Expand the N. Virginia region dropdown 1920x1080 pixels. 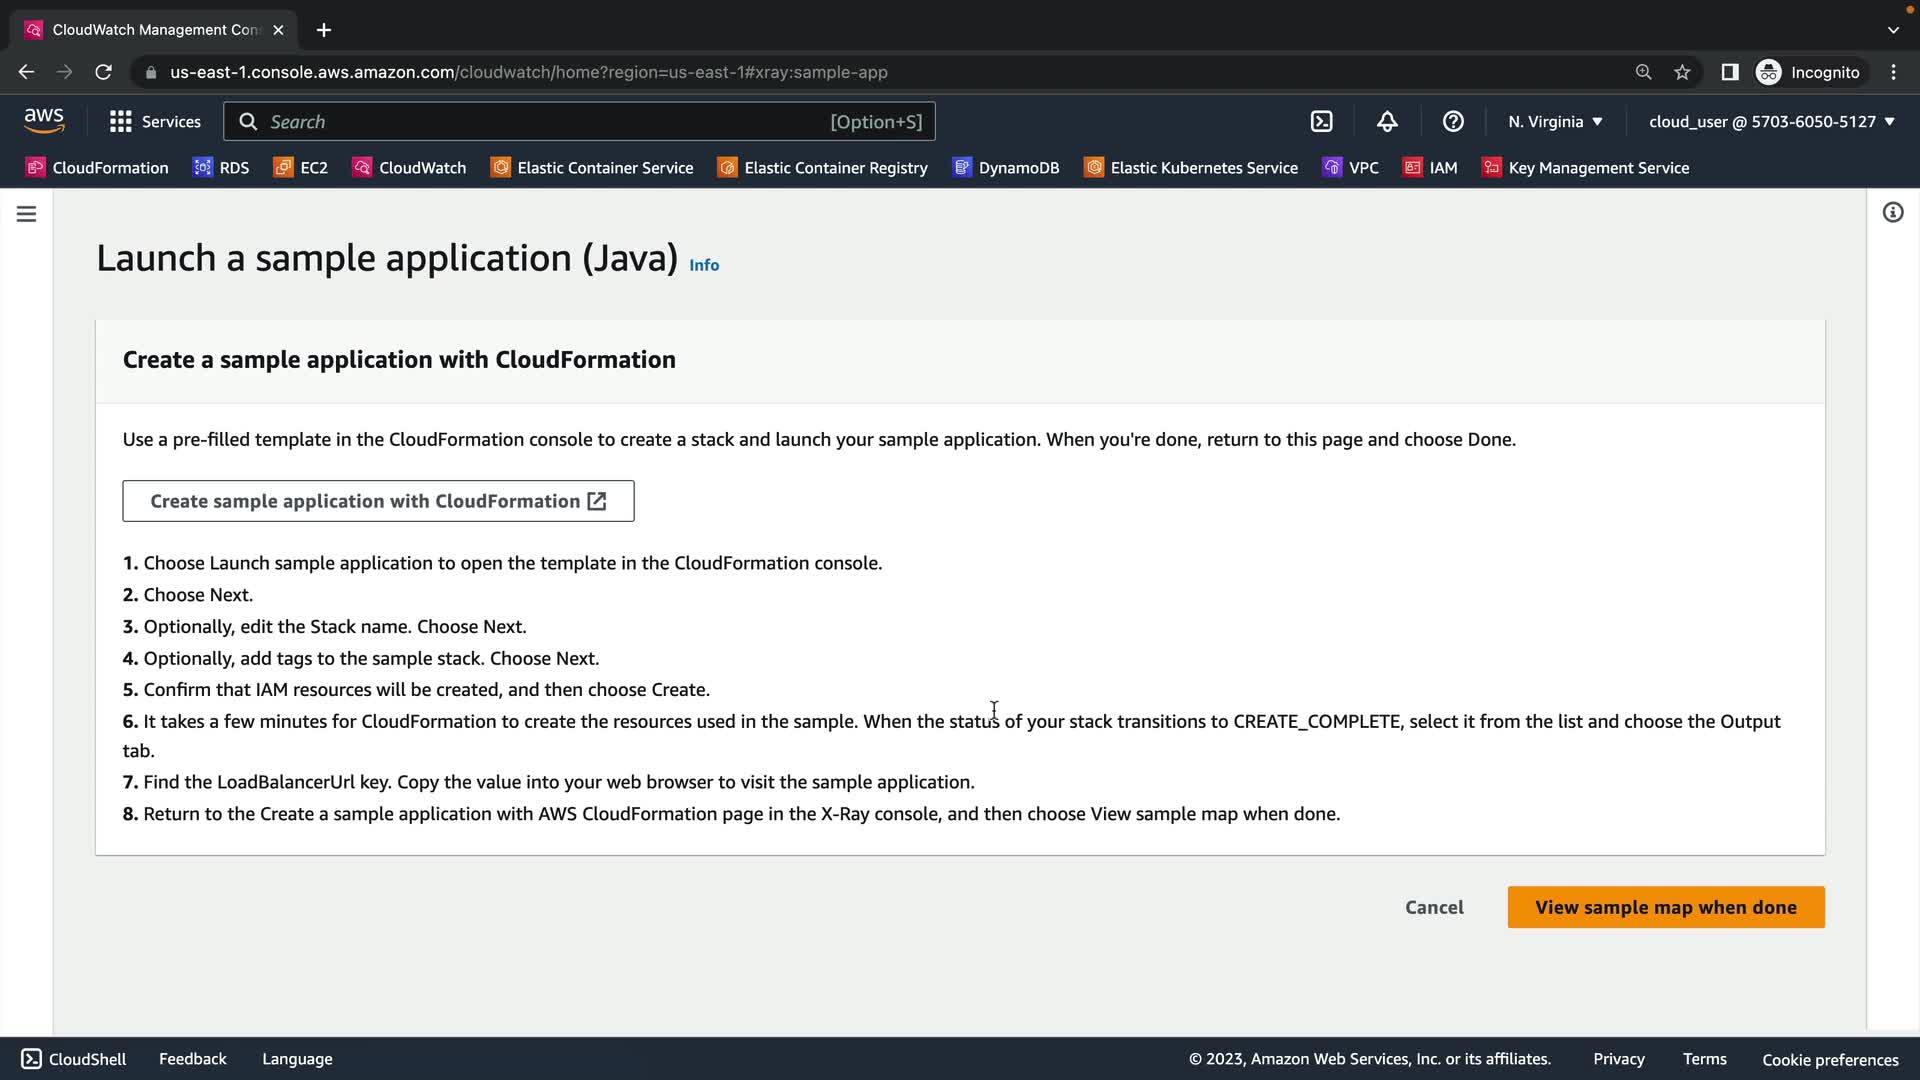coord(1555,121)
